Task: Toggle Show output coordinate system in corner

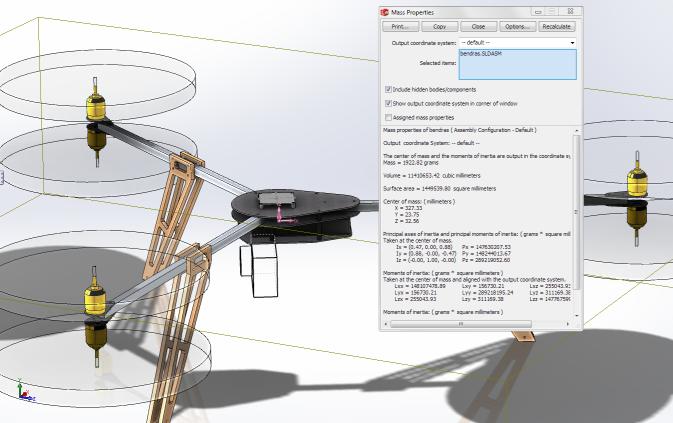Action: tap(389, 103)
